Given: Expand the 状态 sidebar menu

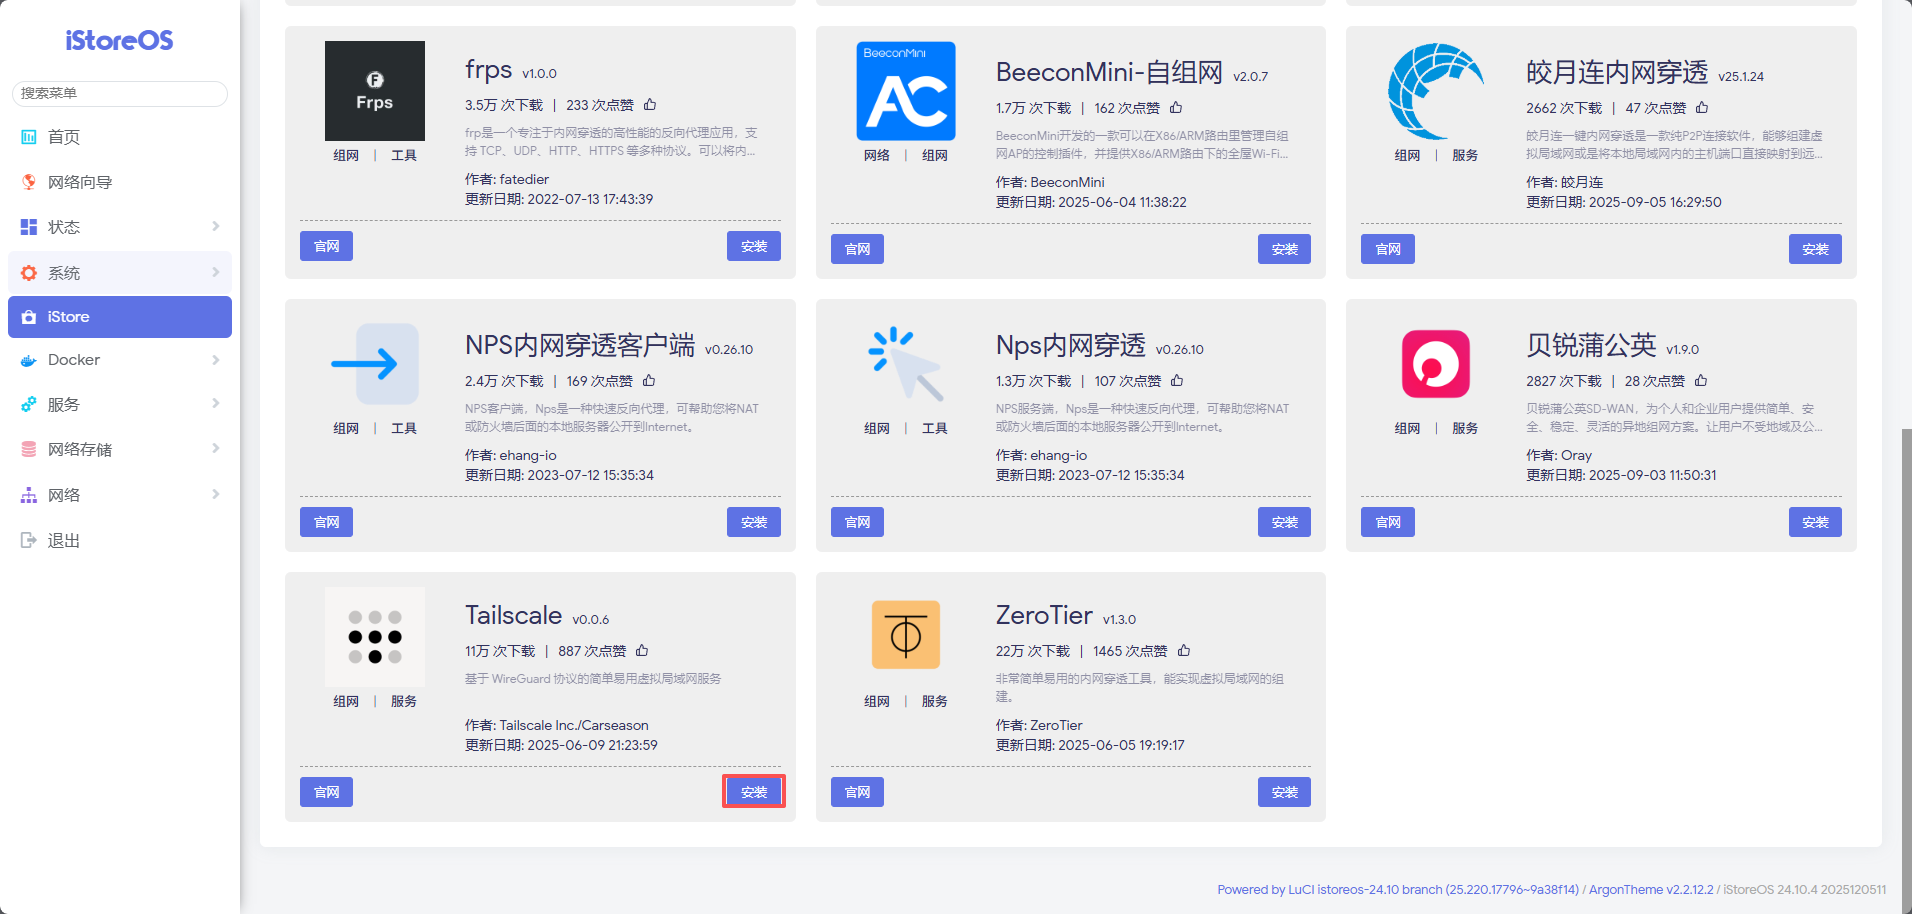Looking at the screenshot, I should click(119, 226).
